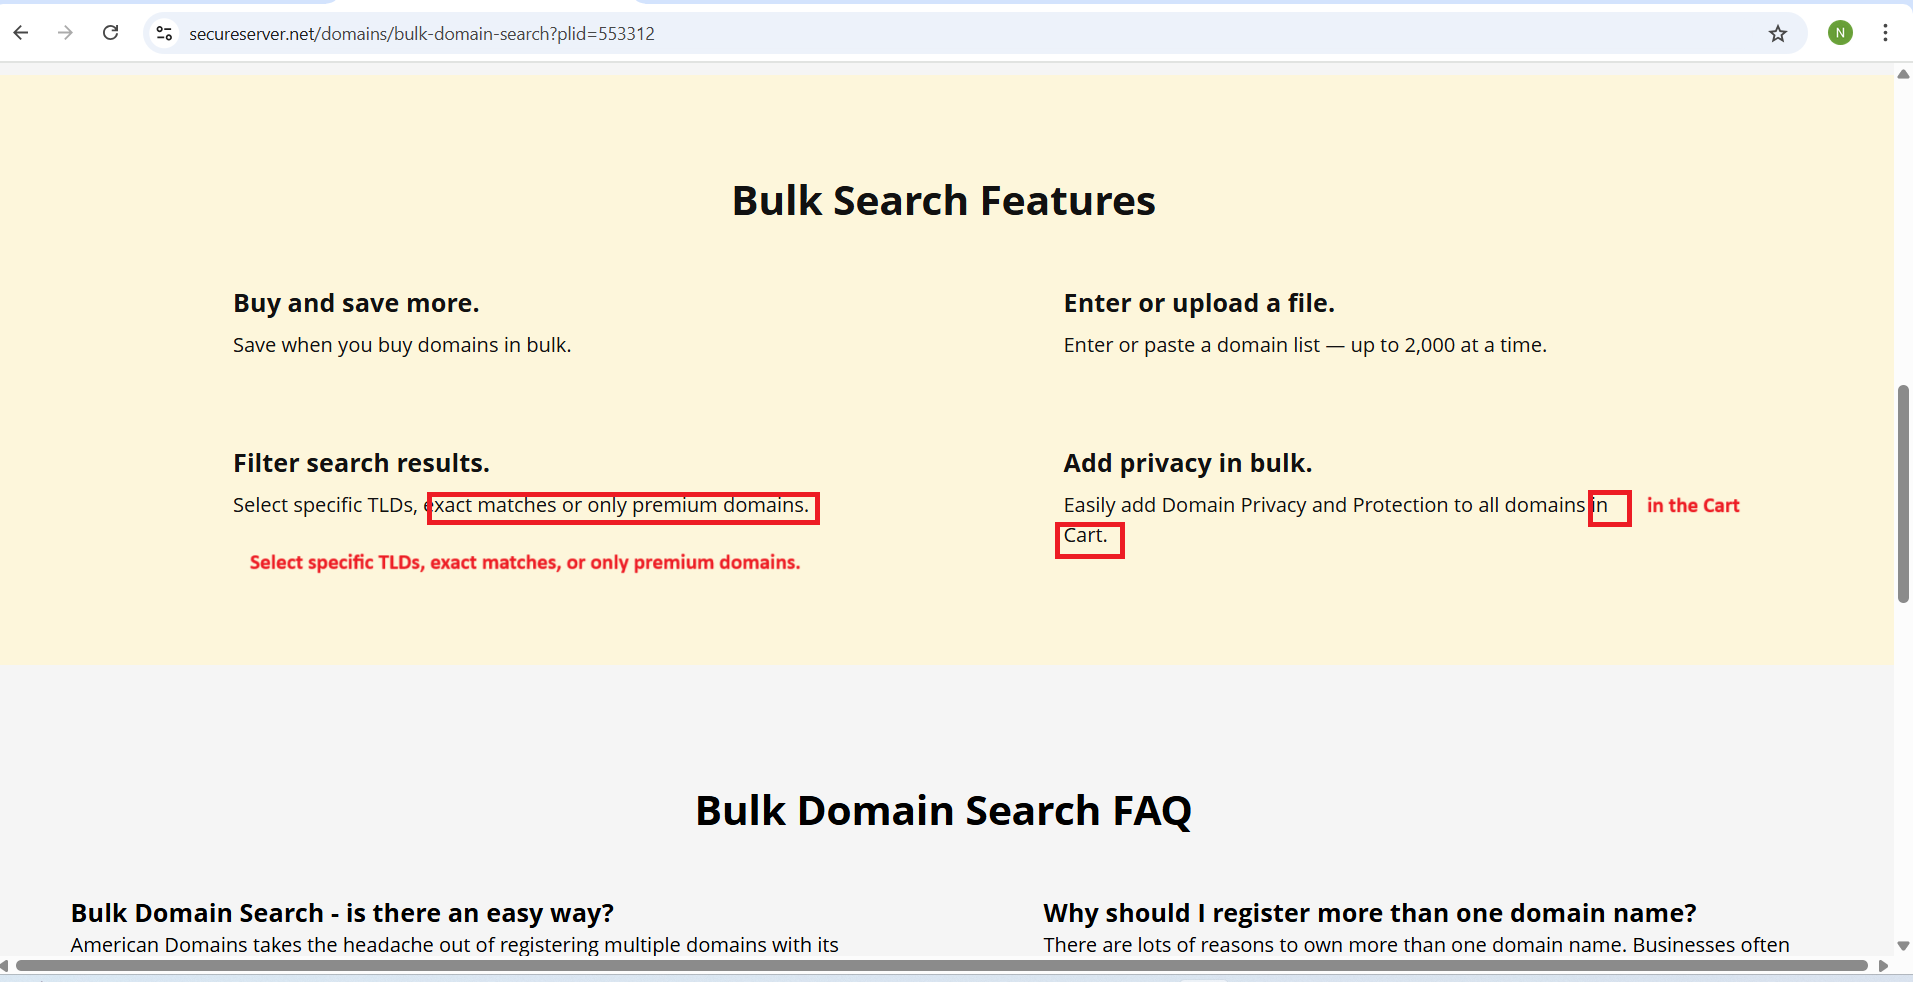Click the "Enter or upload a file." heading
The height and width of the screenshot is (982, 1913).
pyautogui.click(x=1198, y=303)
